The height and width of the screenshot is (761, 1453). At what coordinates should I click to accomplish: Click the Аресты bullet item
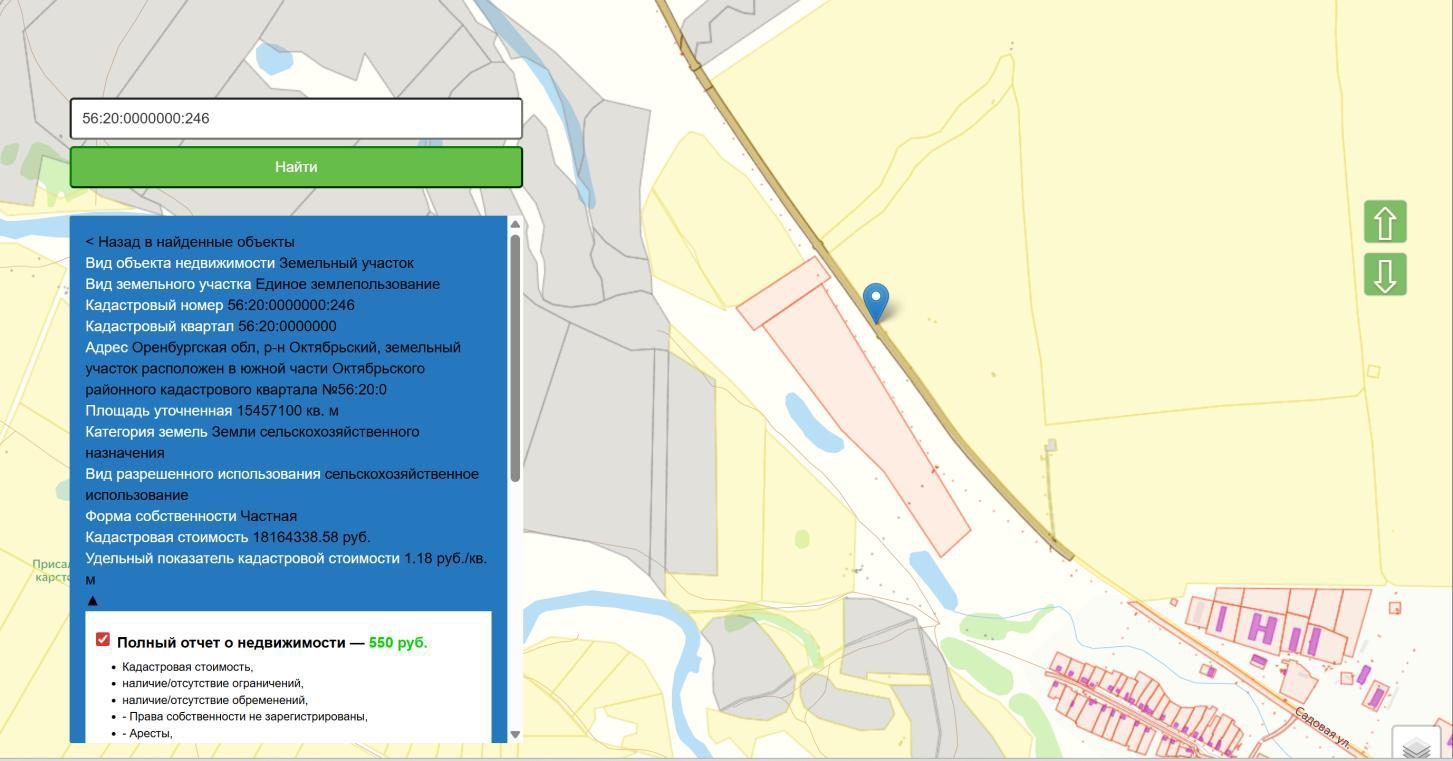147,733
